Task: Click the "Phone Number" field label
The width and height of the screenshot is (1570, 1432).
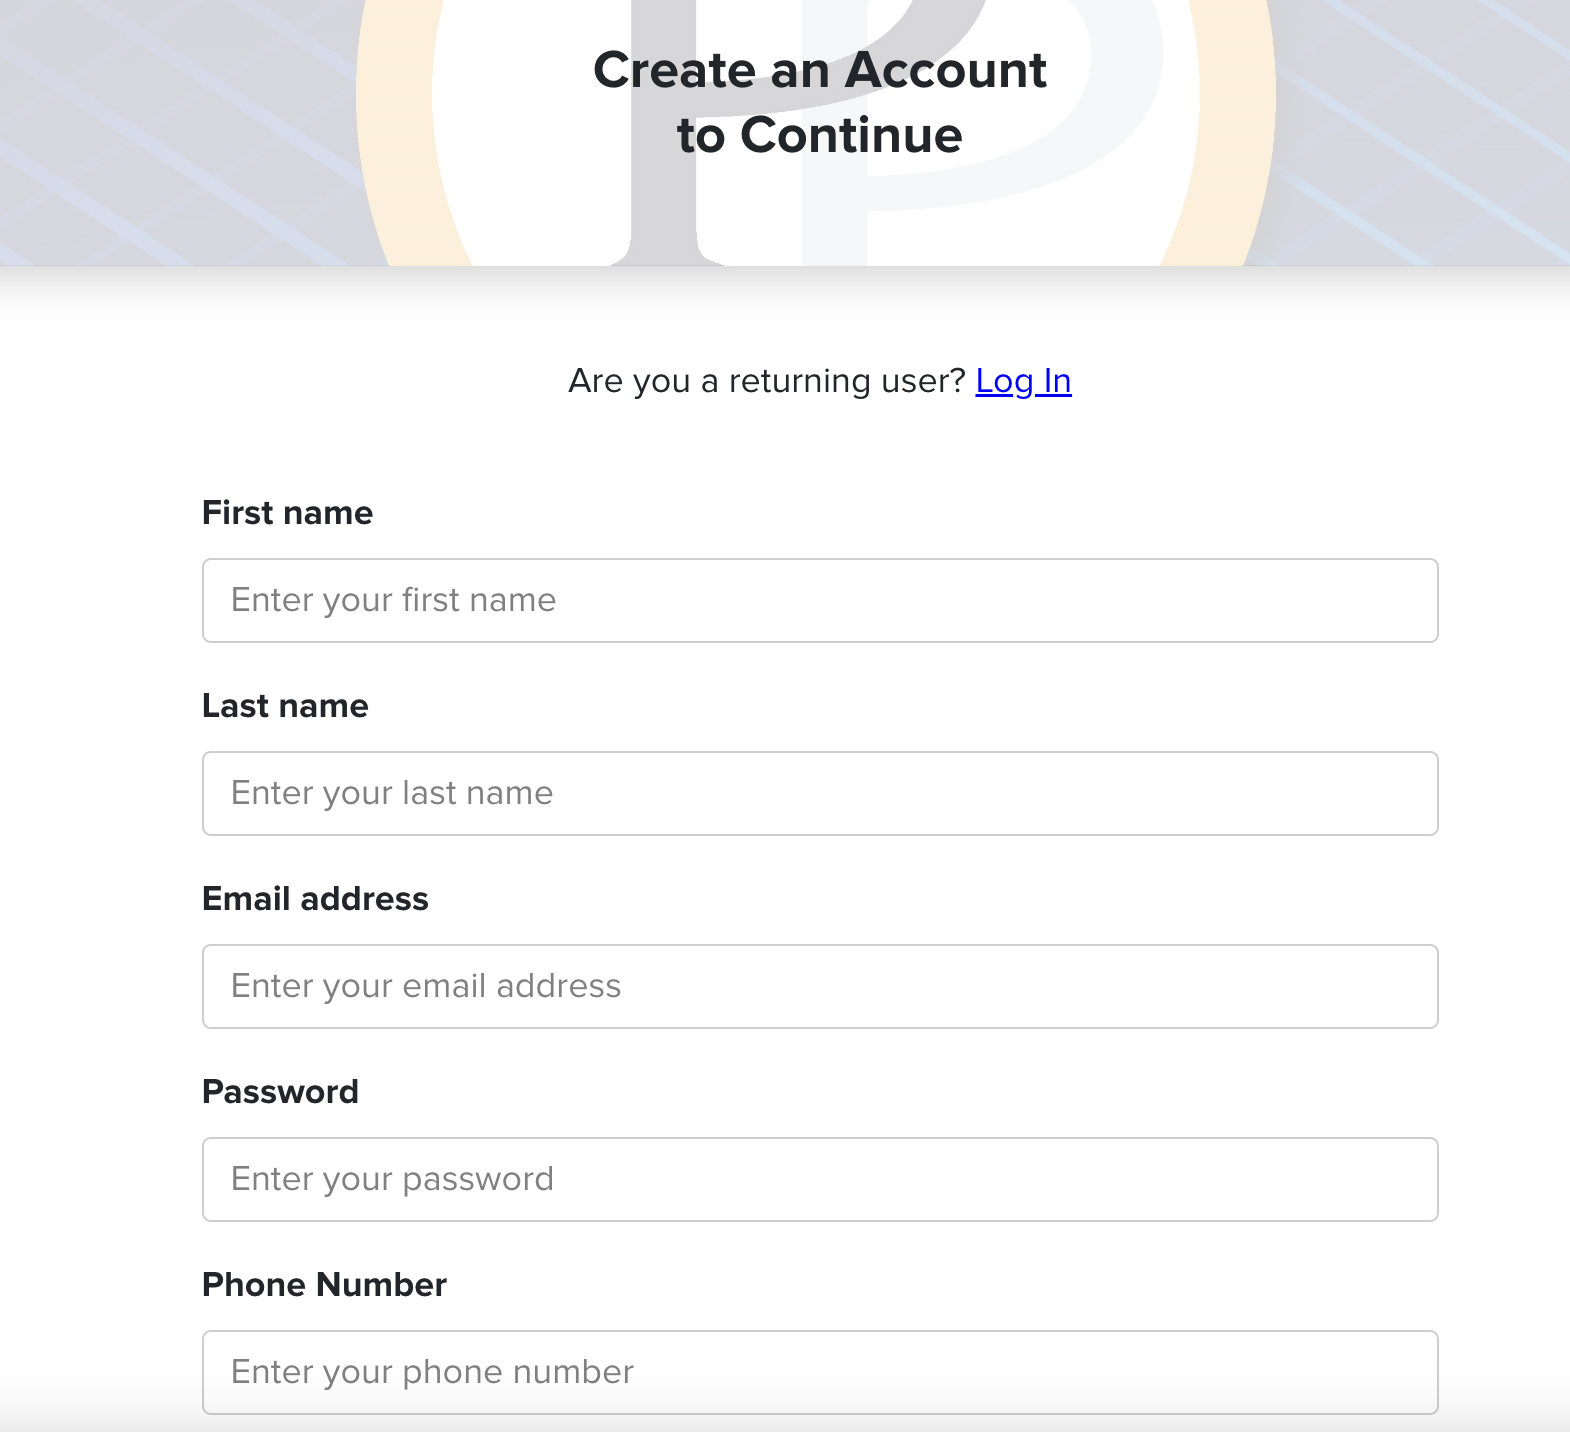Action: [324, 1285]
